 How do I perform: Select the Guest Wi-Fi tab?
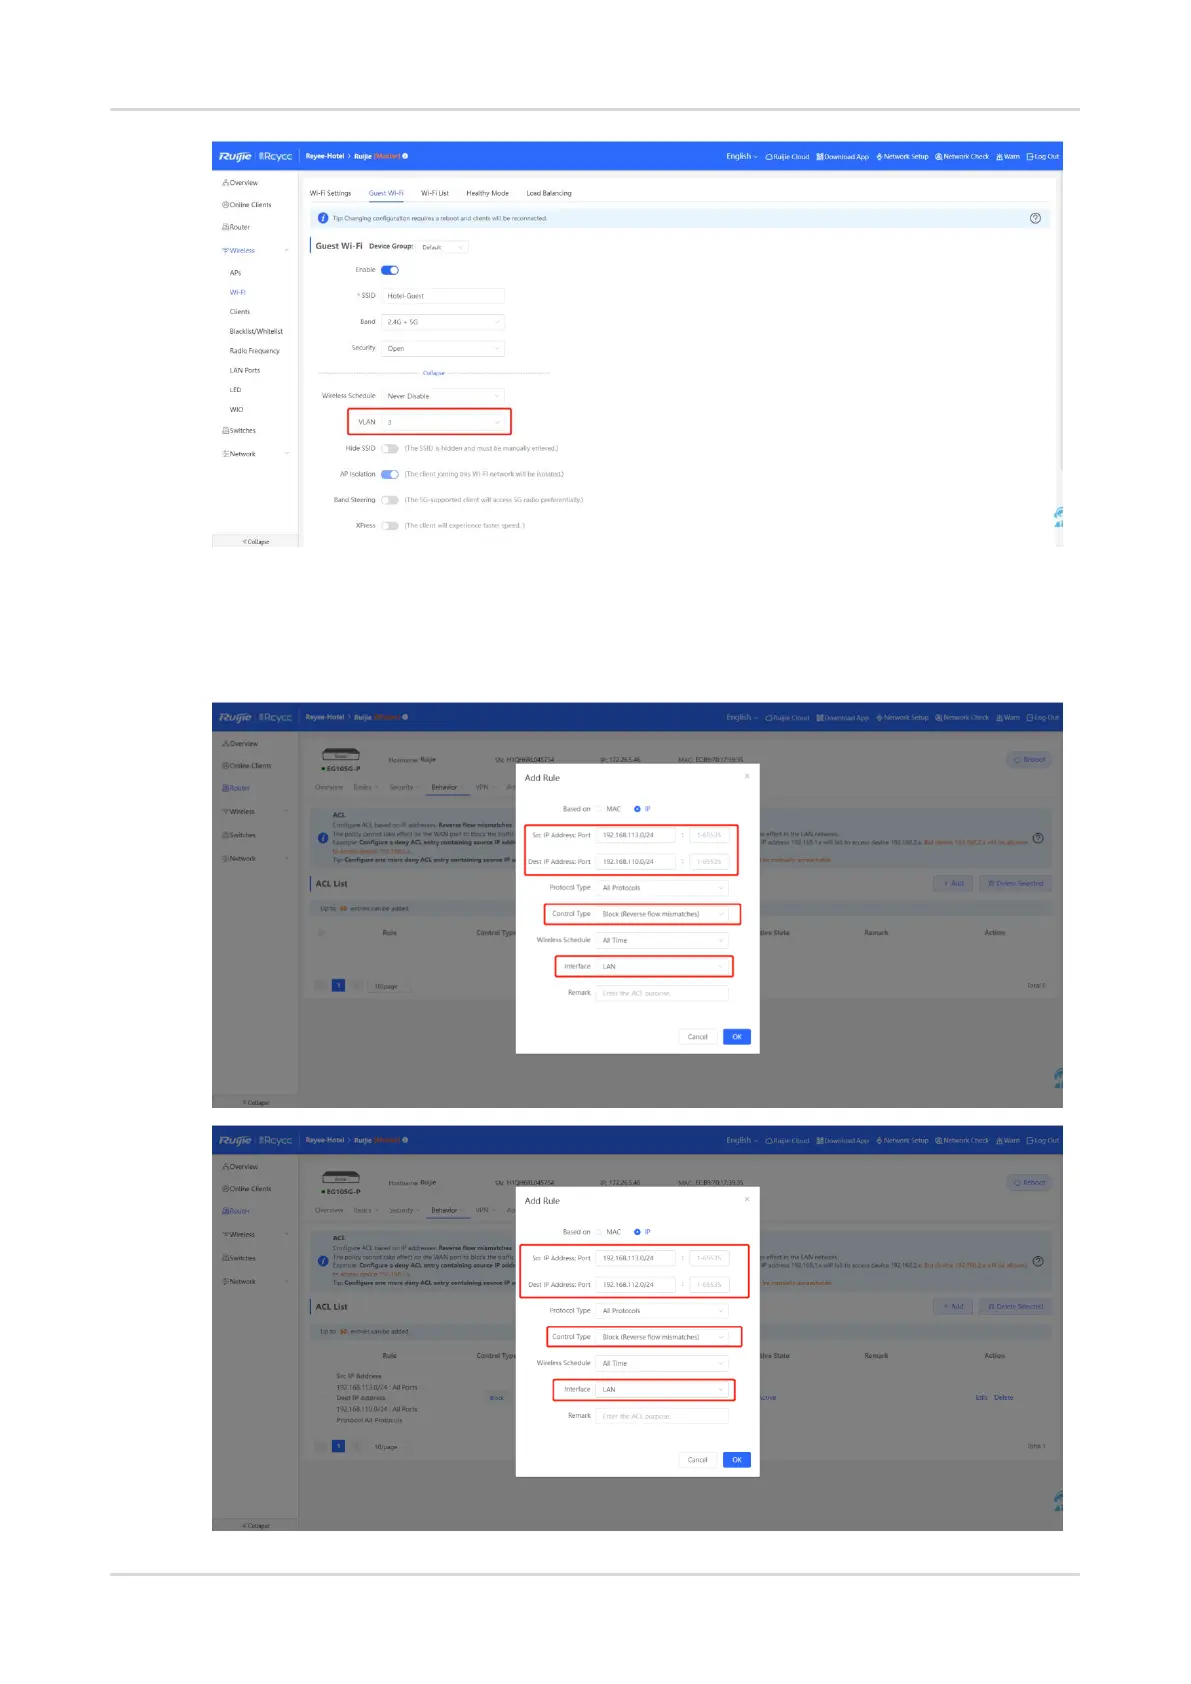click(x=386, y=194)
